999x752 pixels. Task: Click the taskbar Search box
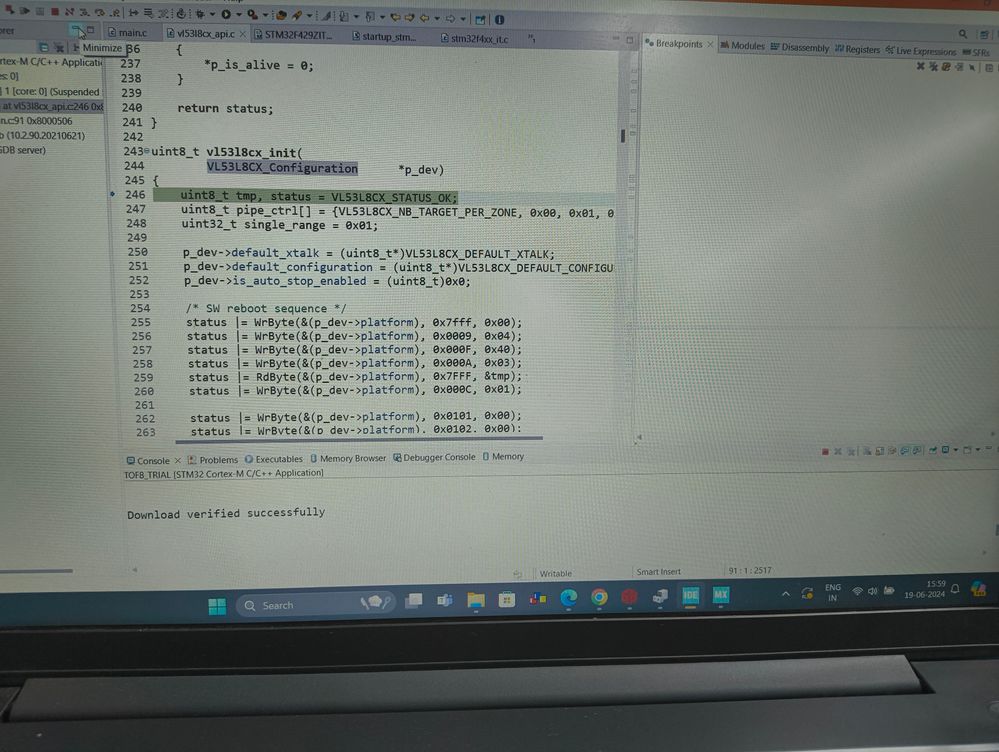315,604
